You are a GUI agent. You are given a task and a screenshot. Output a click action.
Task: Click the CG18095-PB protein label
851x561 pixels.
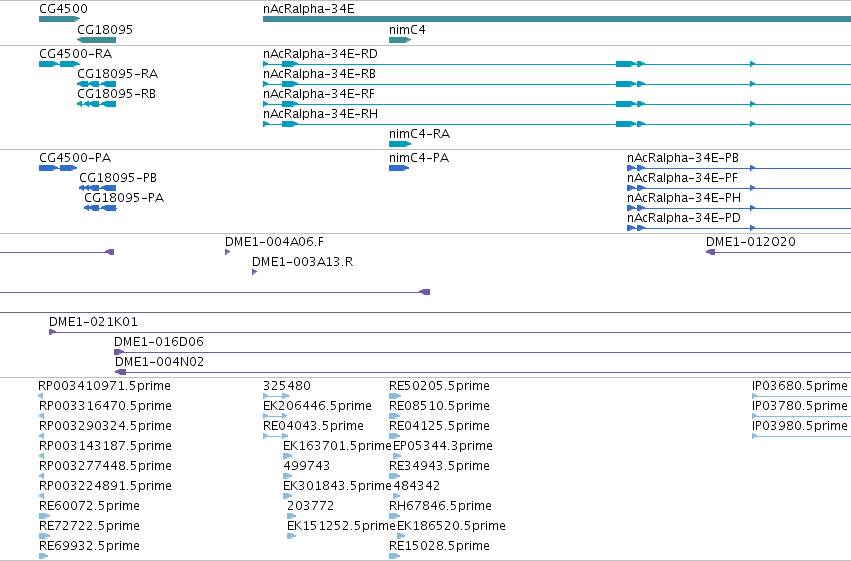coord(118,178)
